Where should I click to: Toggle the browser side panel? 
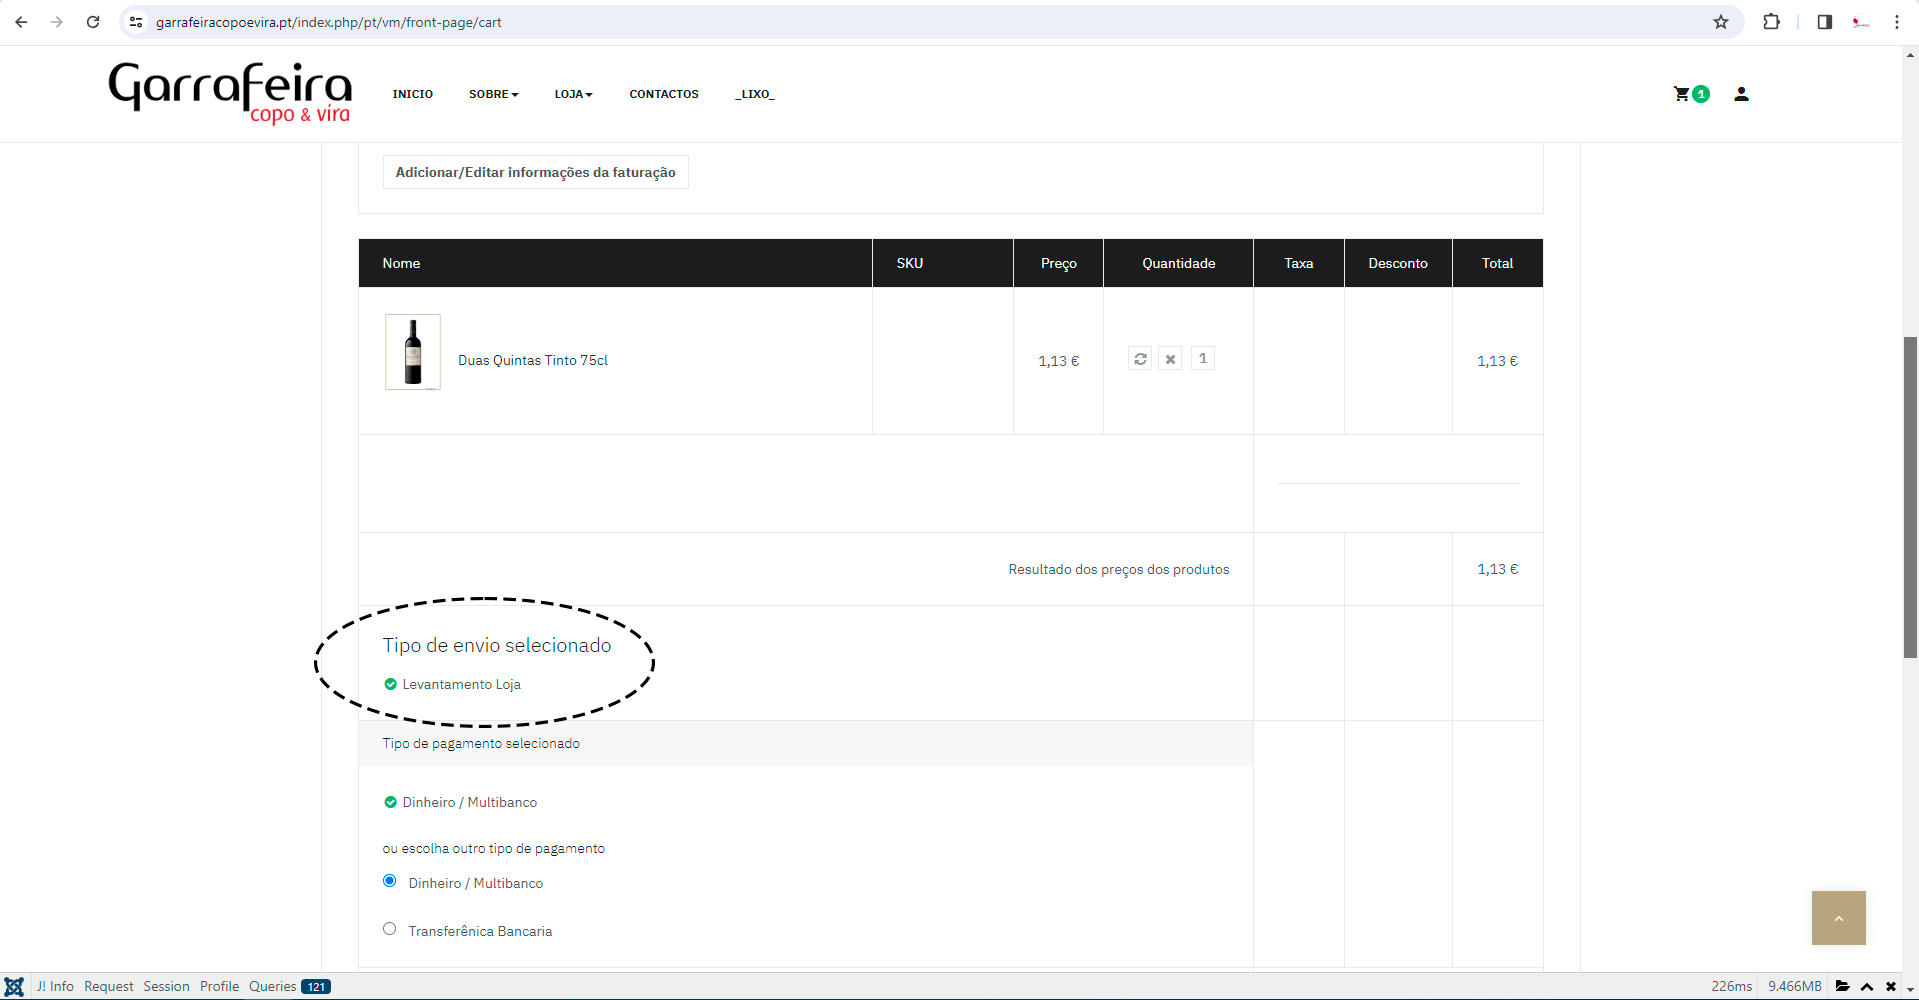[x=1825, y=22]
